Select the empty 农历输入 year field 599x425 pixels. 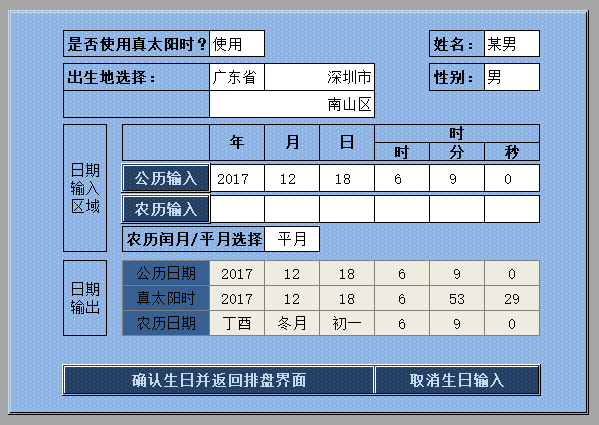point(237,209)
